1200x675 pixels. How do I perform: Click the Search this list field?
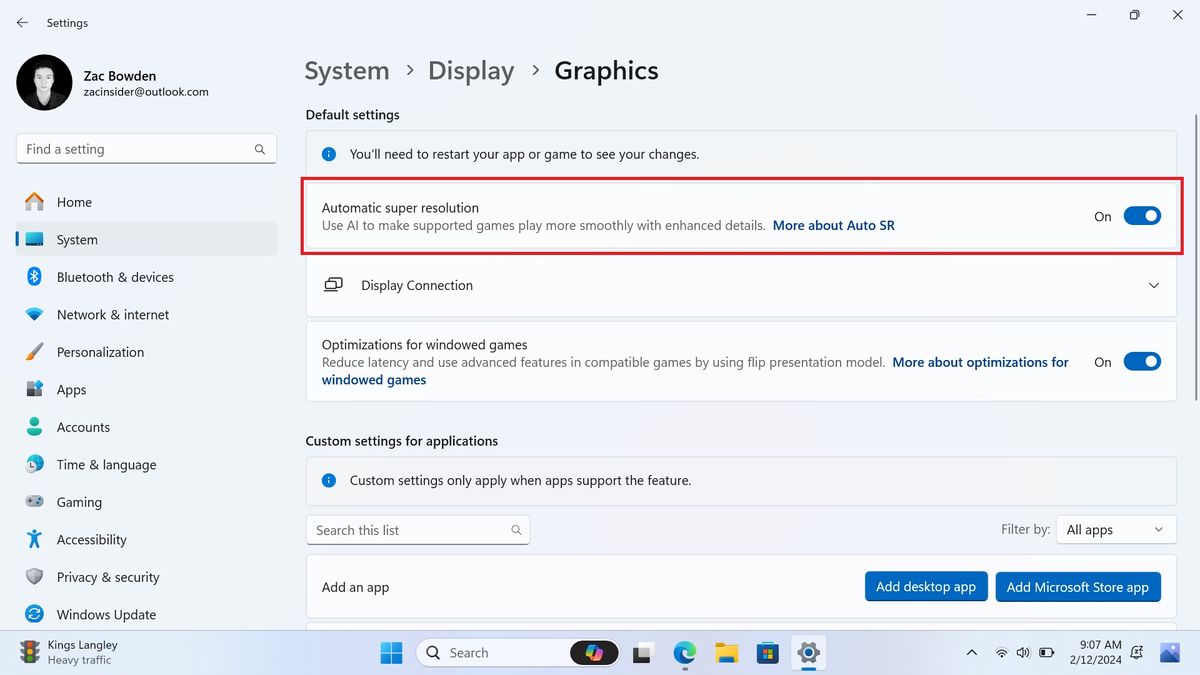pyautogui.click(x=417, y=529)
